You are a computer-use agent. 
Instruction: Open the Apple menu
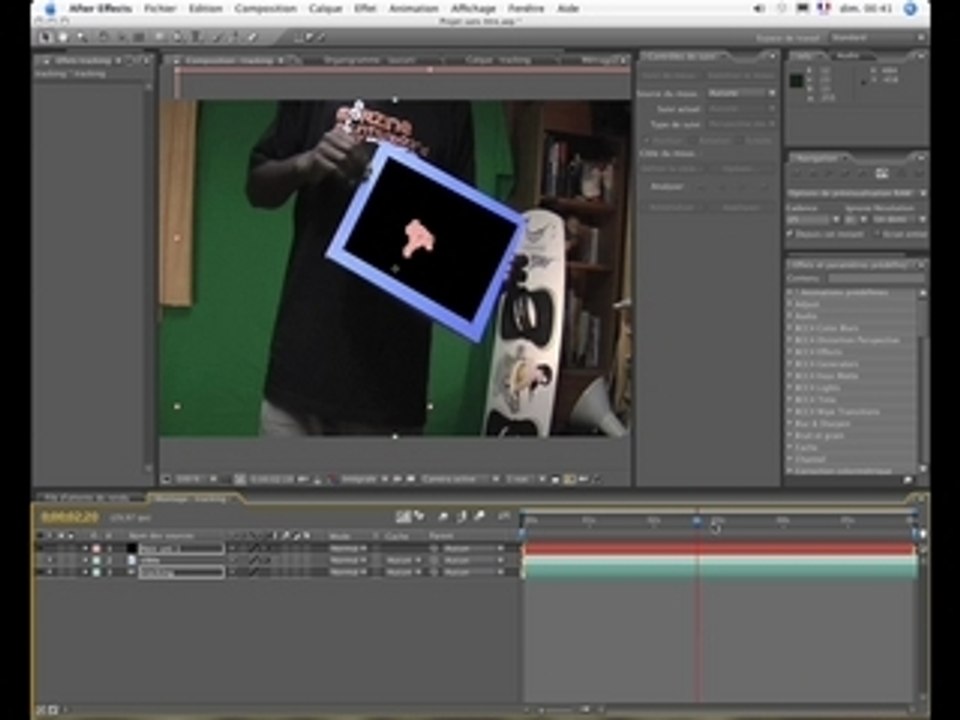51,9
